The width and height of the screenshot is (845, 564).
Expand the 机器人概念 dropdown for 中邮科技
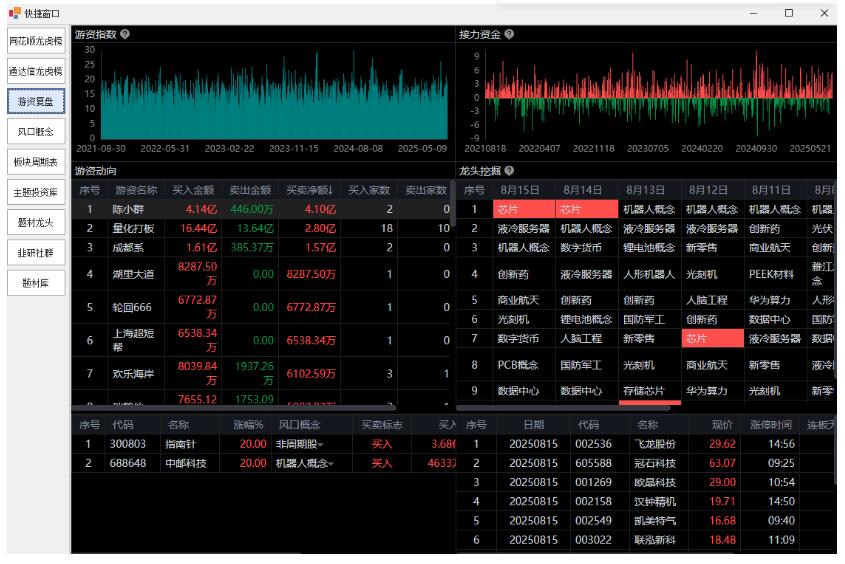[x=331, y=464]
